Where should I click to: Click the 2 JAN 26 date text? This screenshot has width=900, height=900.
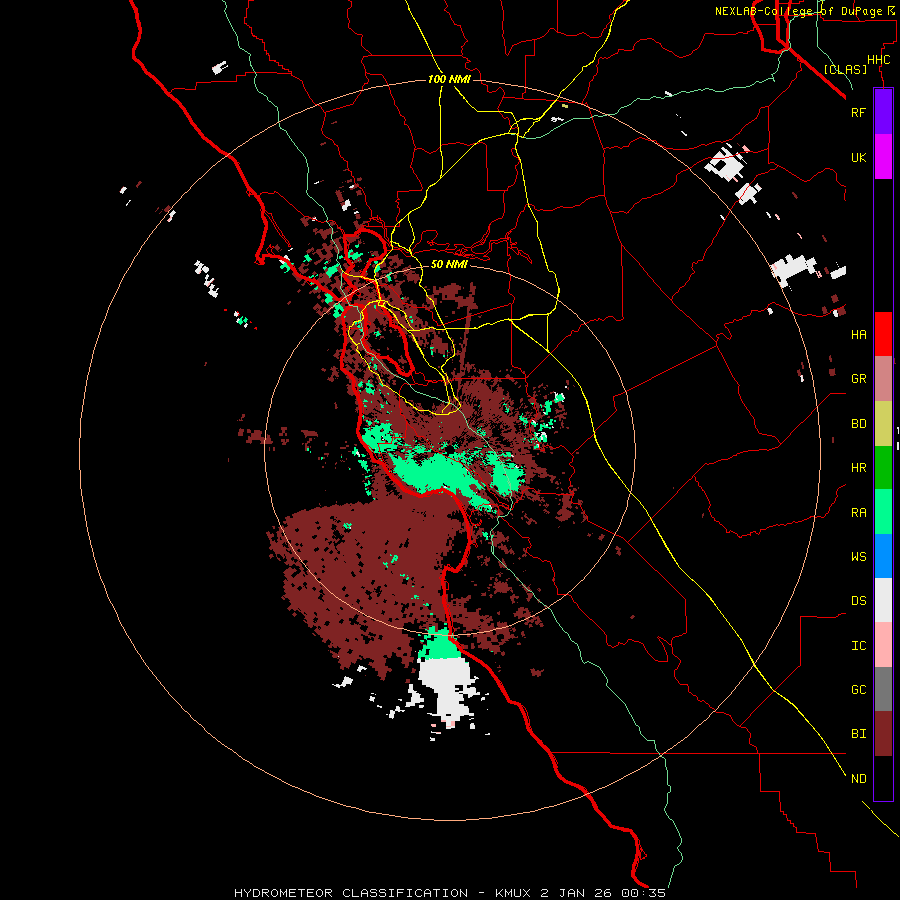point(577,893)
